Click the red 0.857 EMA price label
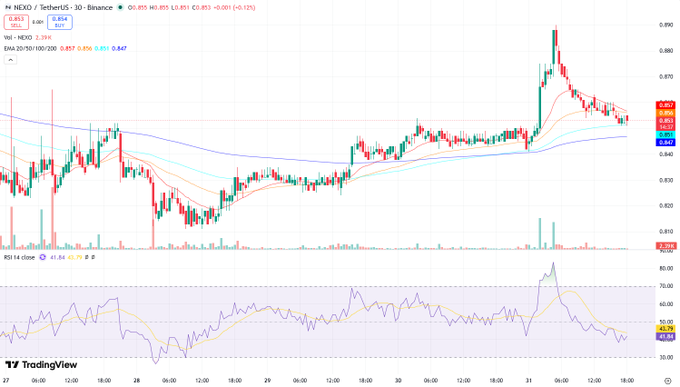The height and width of the screenshot is (387, 680). click(666, 105)
